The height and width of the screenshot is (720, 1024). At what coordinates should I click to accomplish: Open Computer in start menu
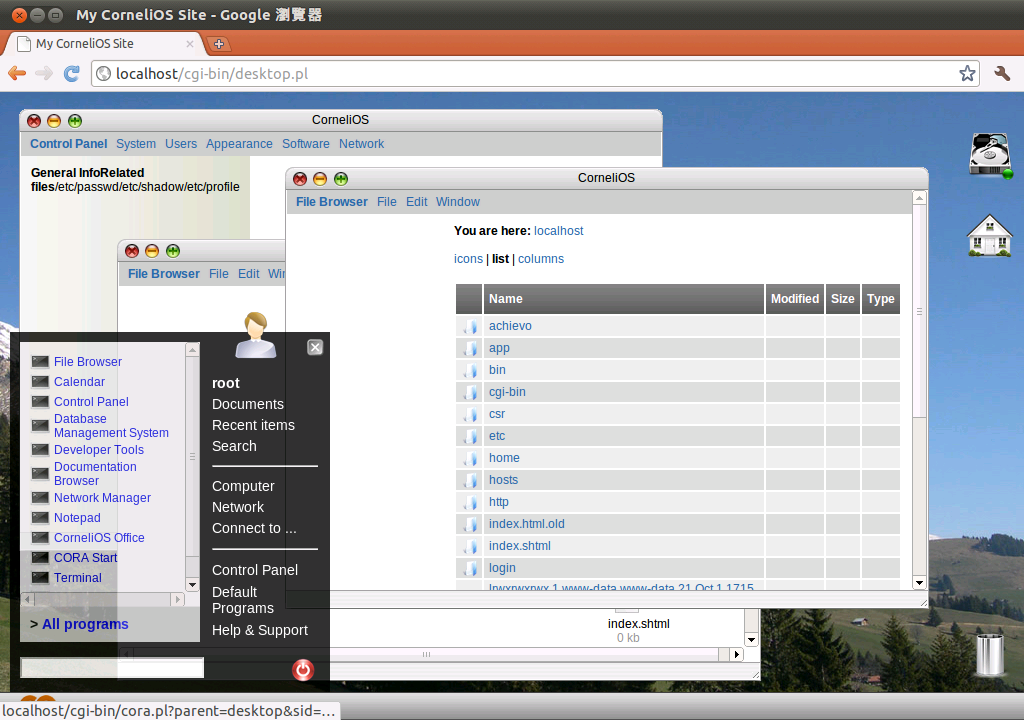pos(243,486)
